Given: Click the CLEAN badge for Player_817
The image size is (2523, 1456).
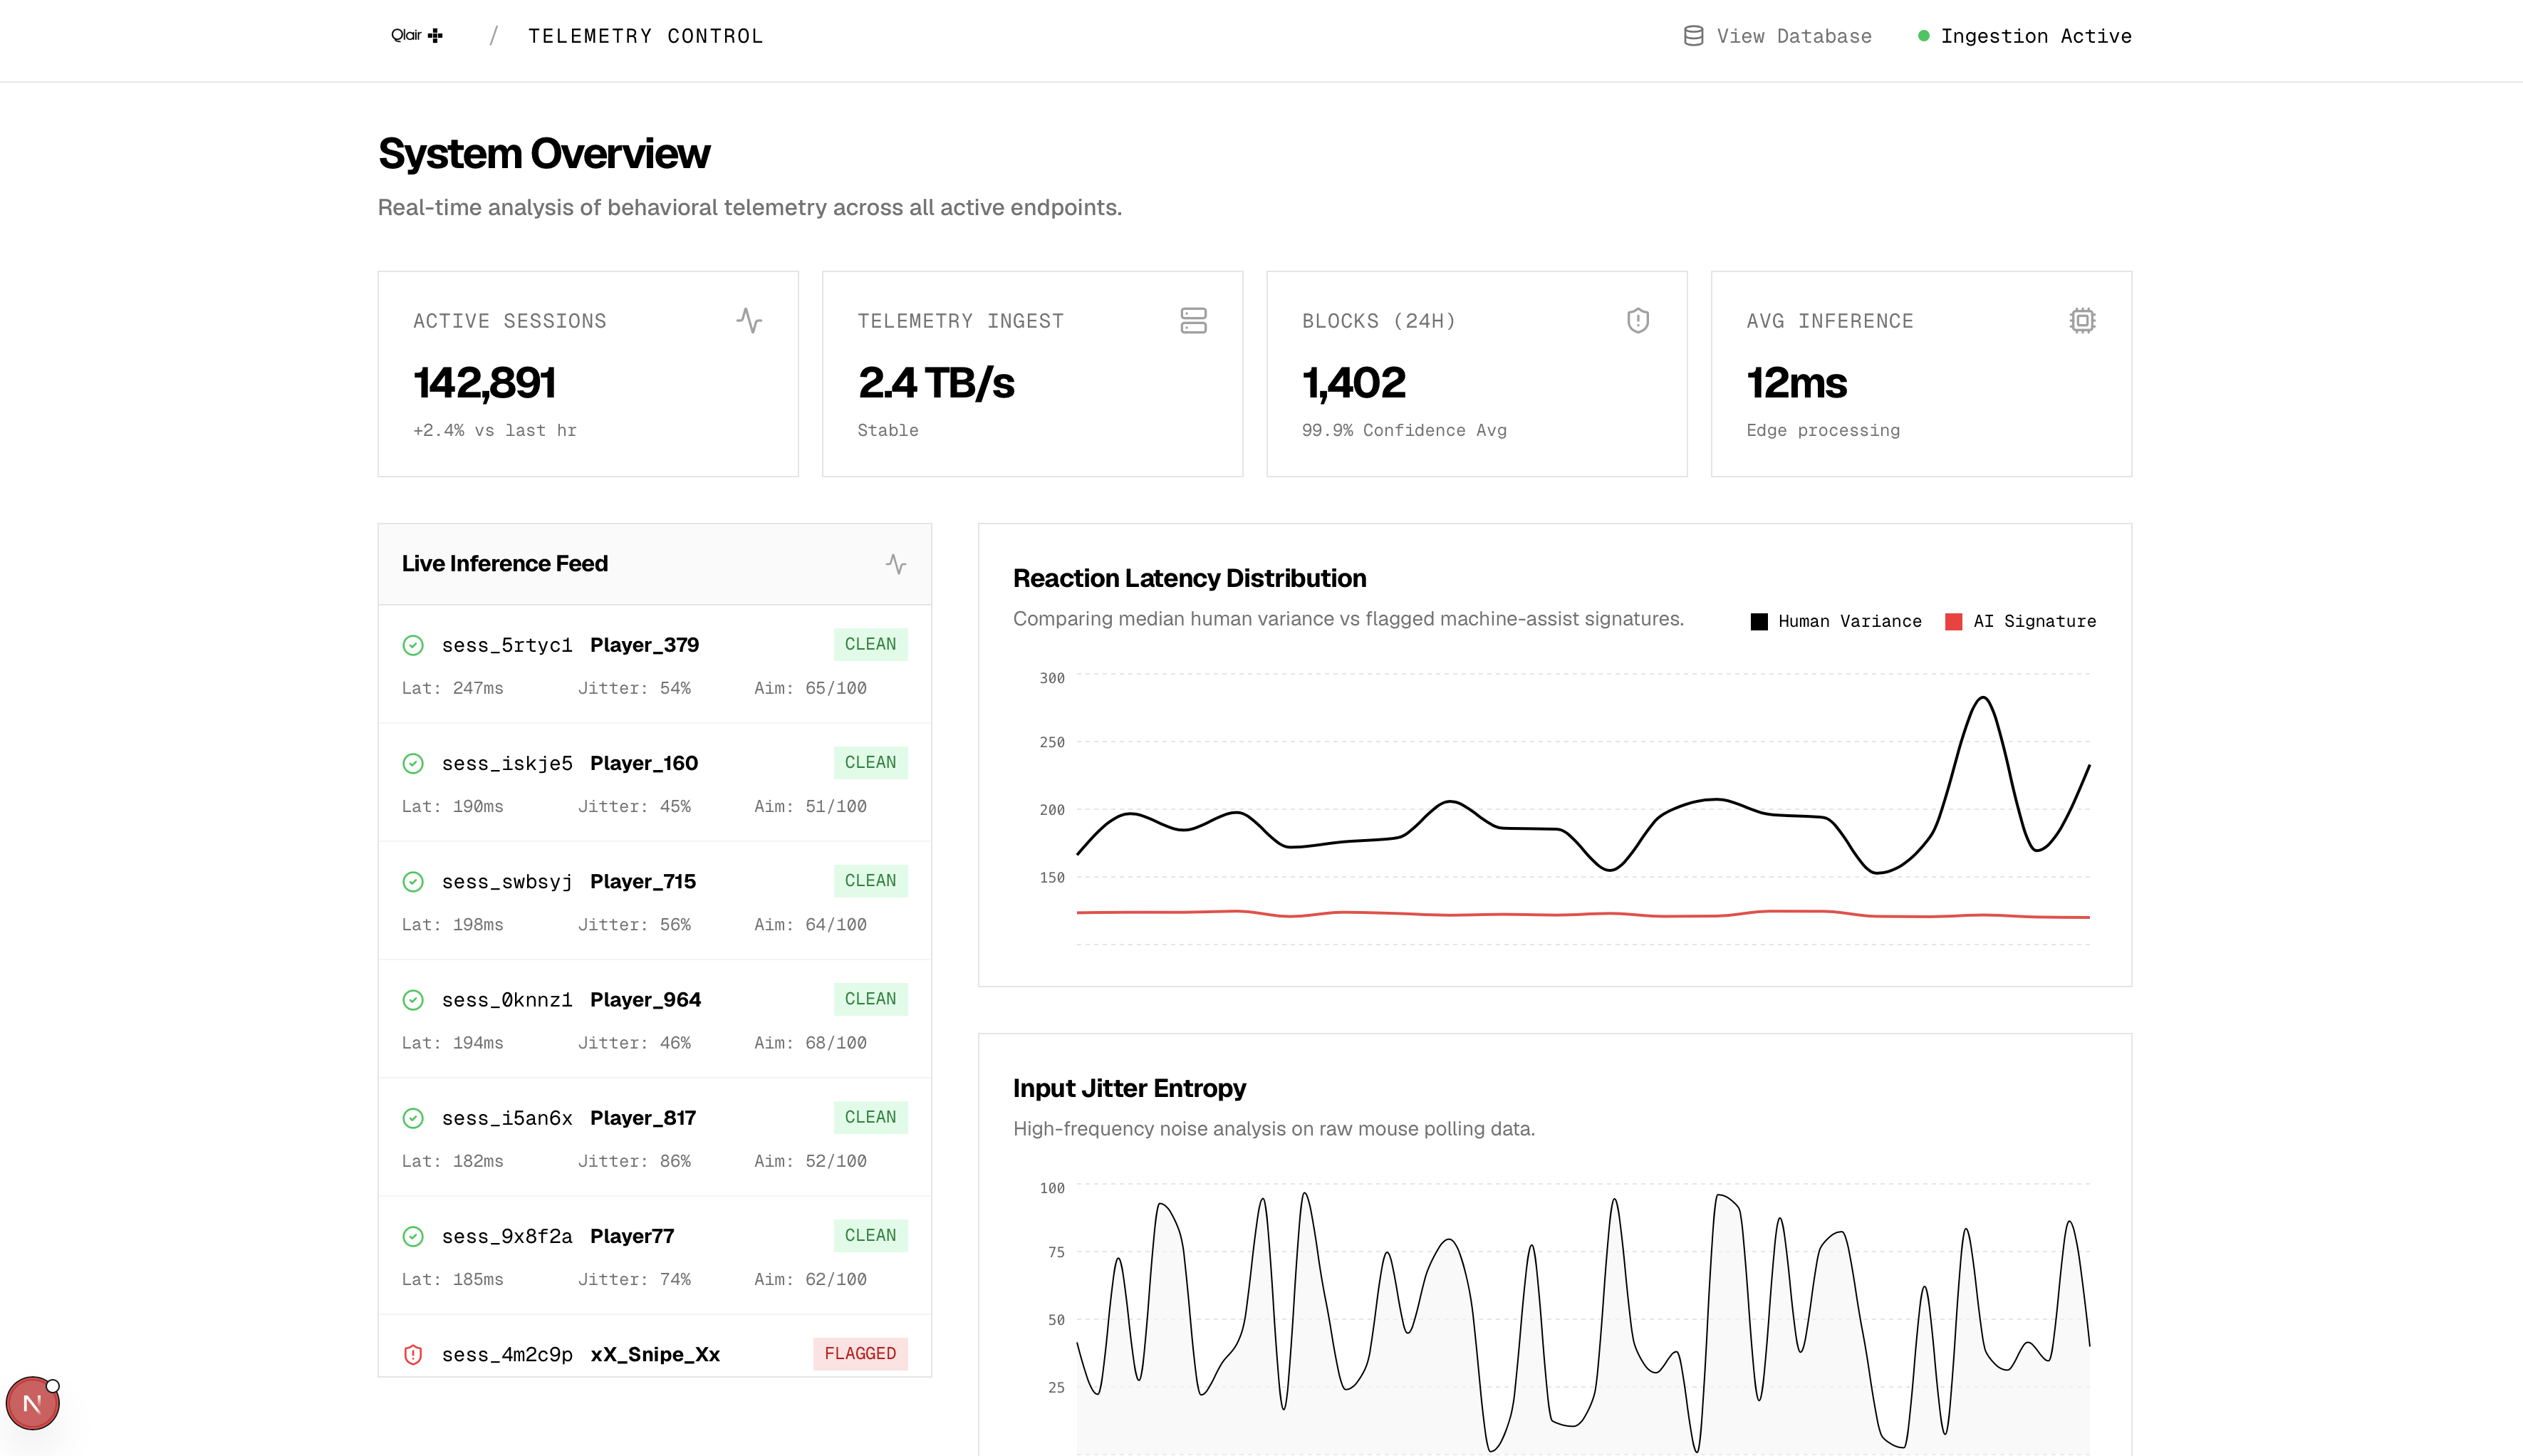Looking at the screenshot, I should coord(870,1117).
